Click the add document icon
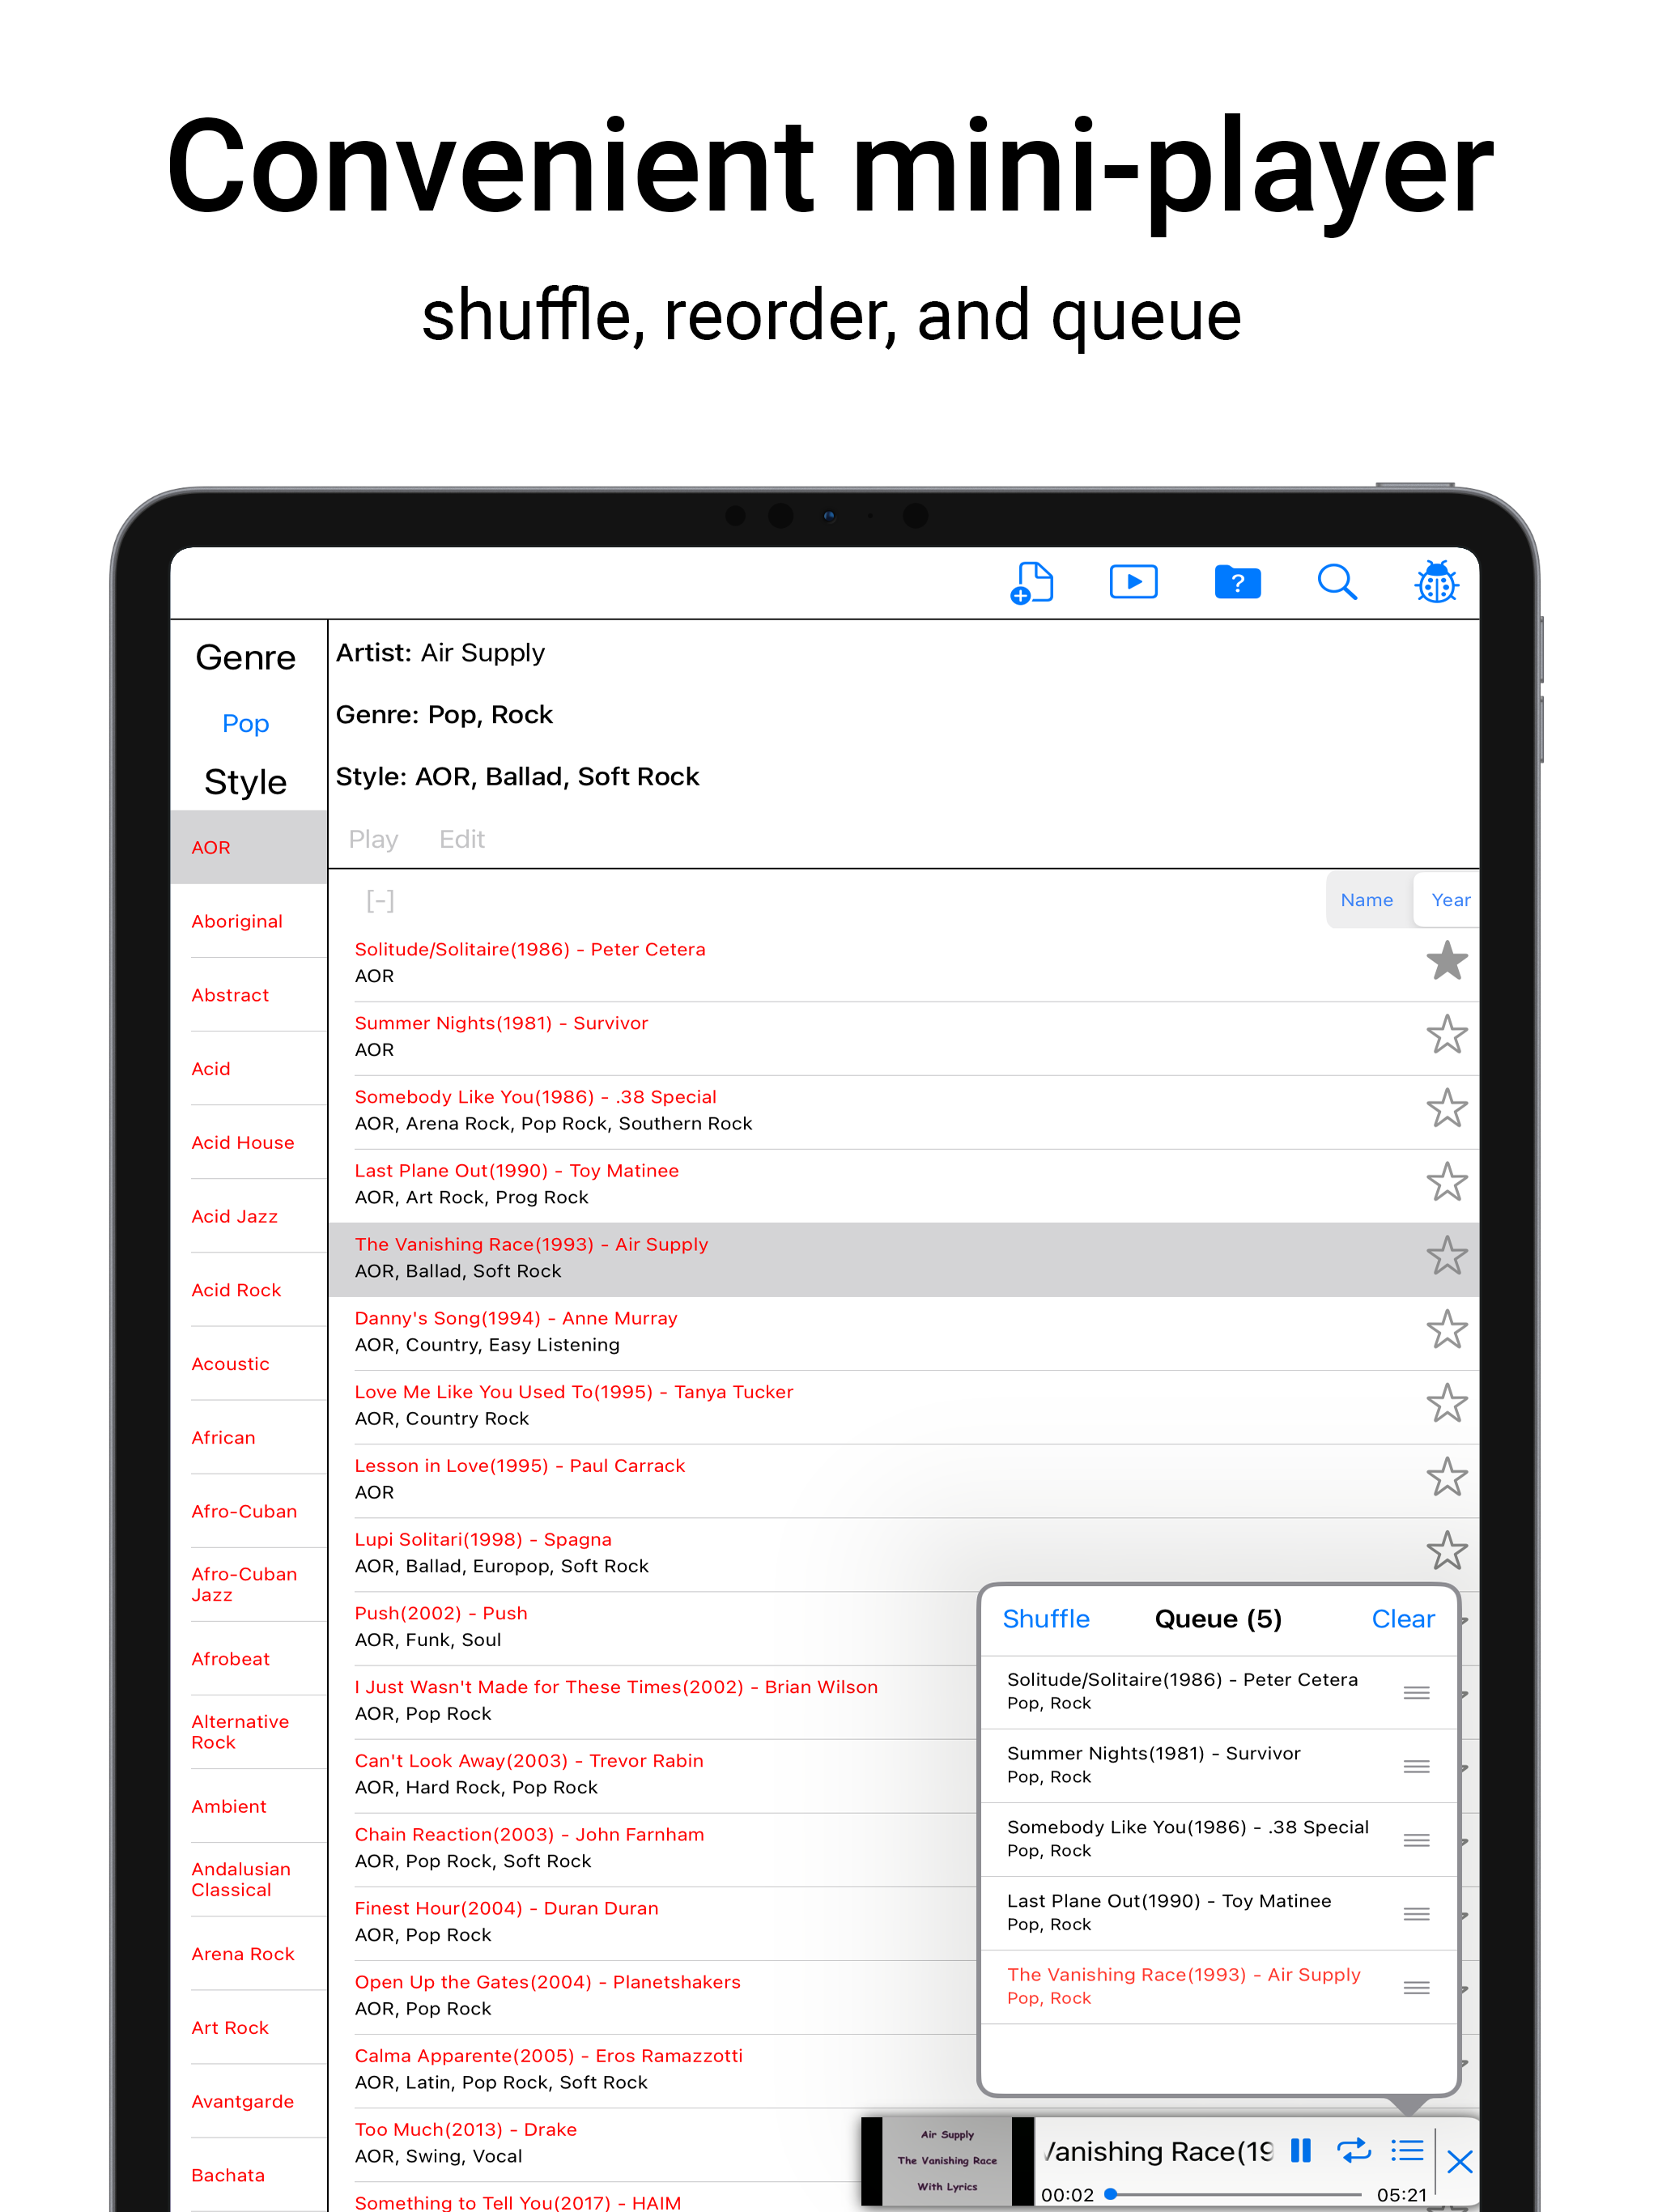1658x2212 pixels. pyautogui.click(x=1031, y=582)
